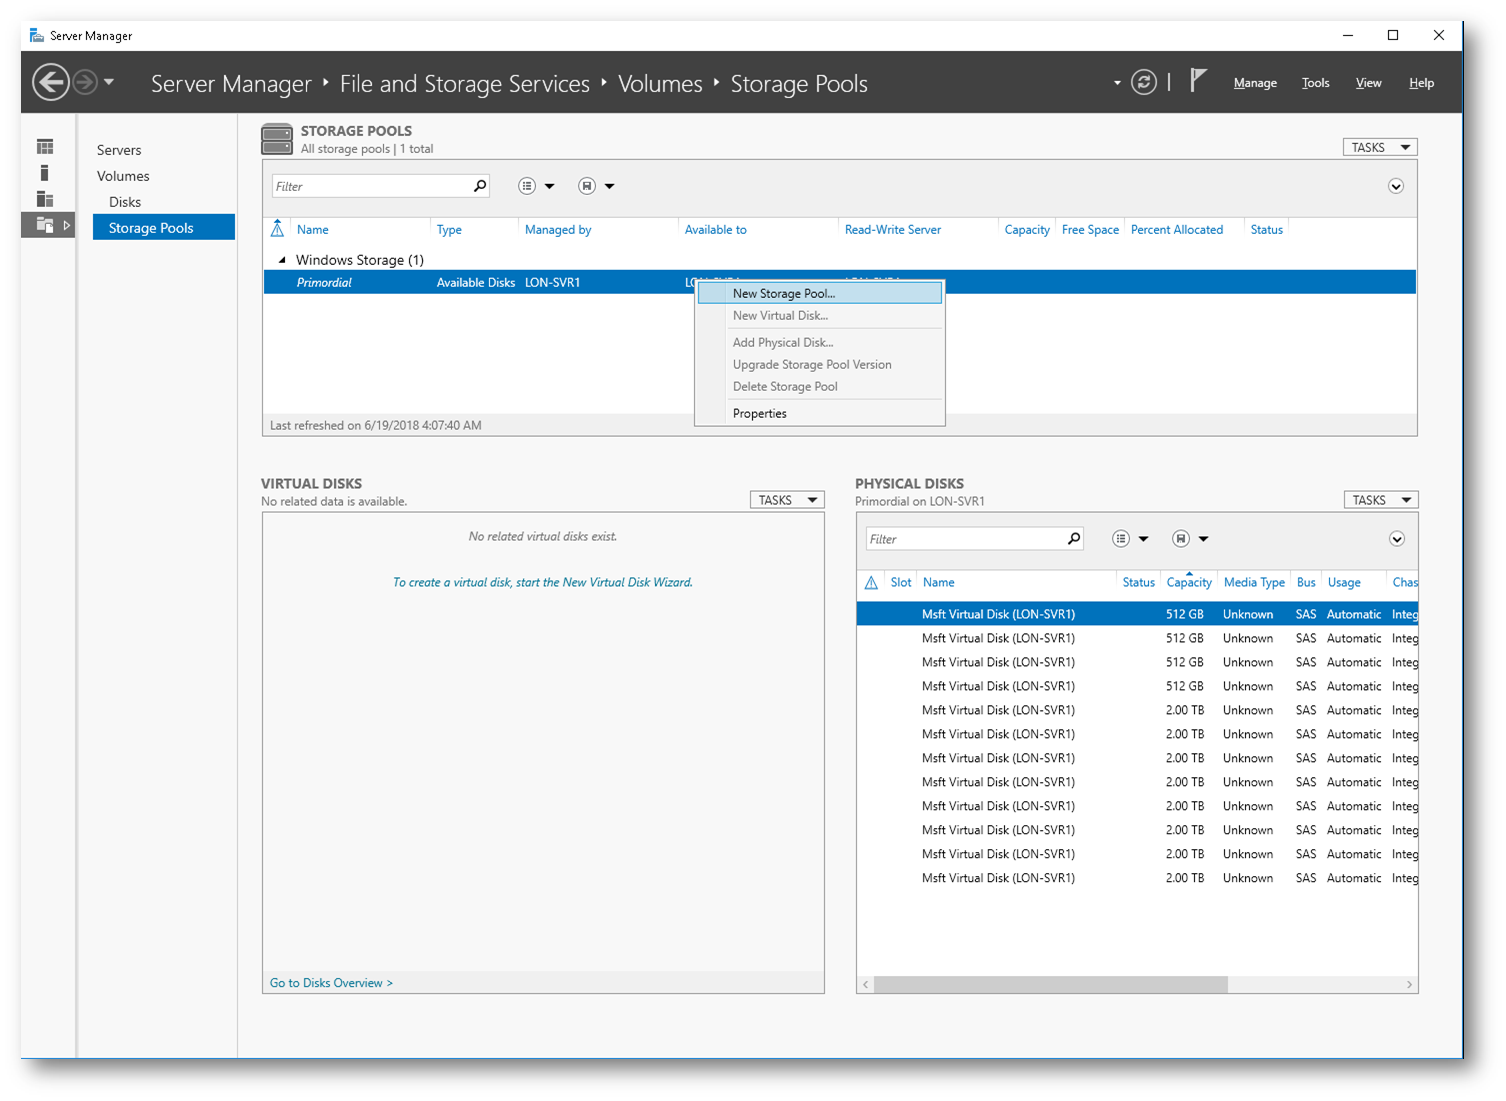Open the Virtual Disks TASKS dropdown
Screen dimensions: 1506x1101
787,500
